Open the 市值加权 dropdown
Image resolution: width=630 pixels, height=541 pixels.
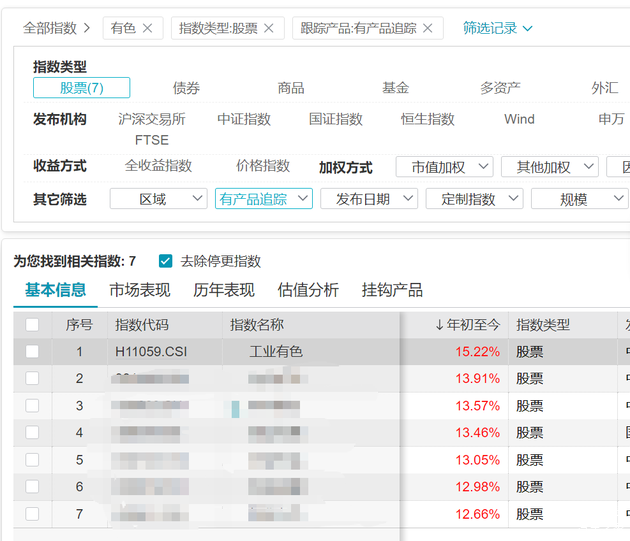pyautogui.click(x=444, y=167)
